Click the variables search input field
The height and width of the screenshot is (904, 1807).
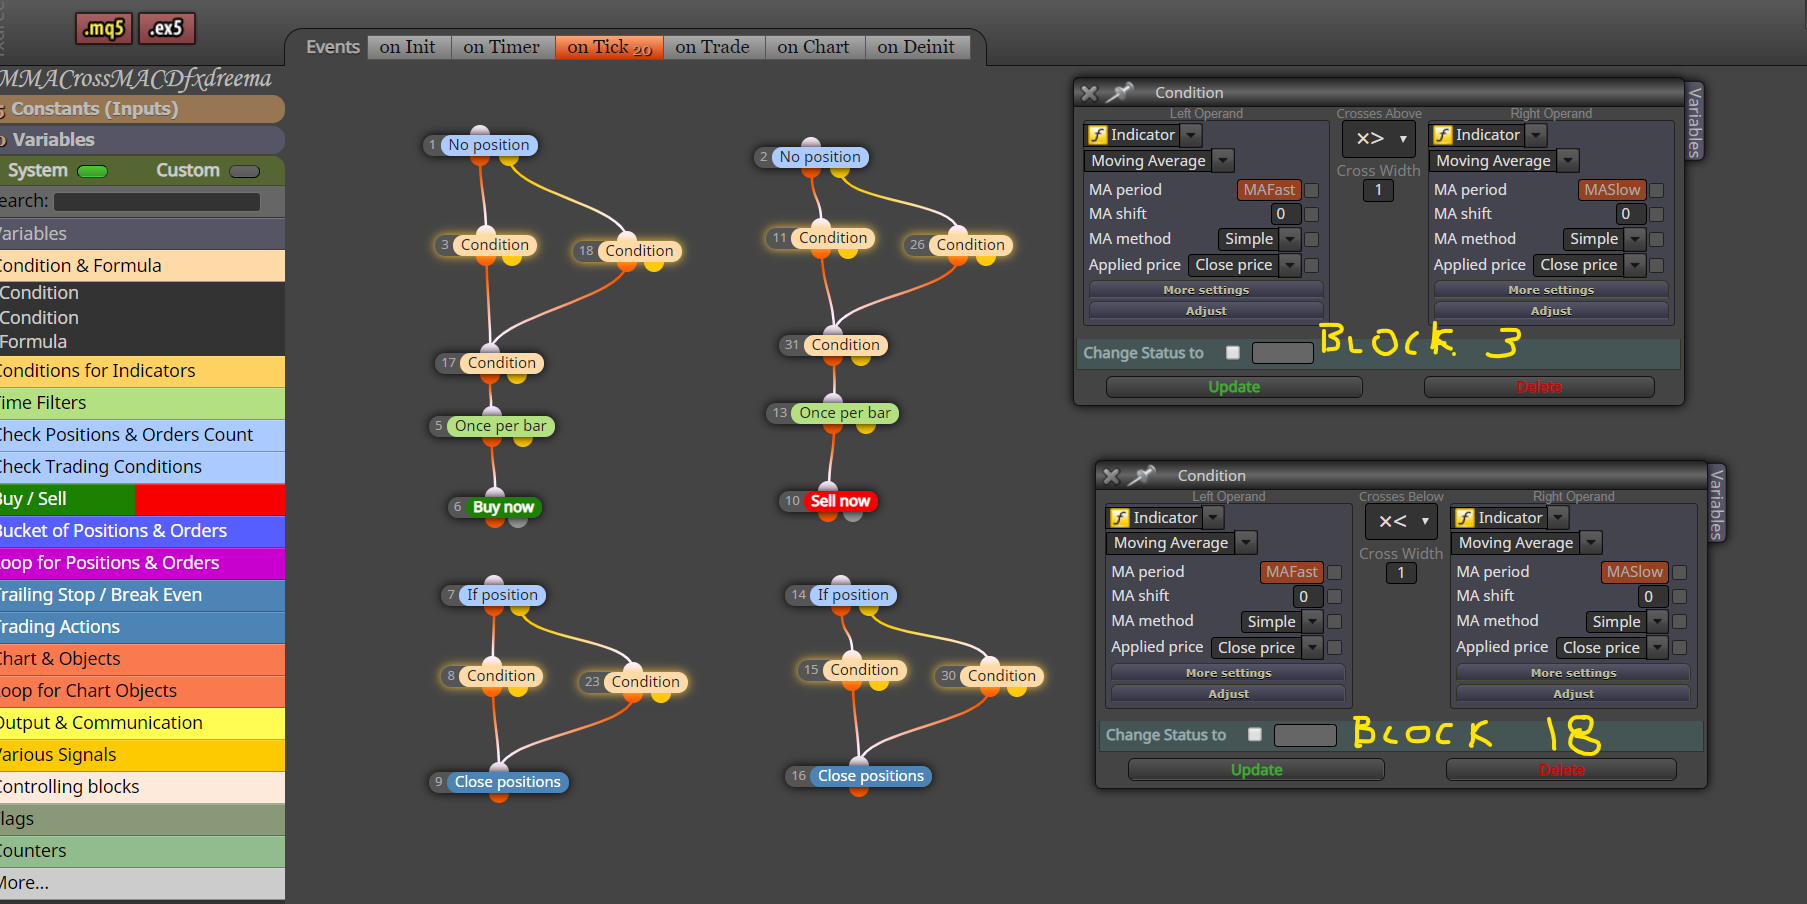click(157, 202)
